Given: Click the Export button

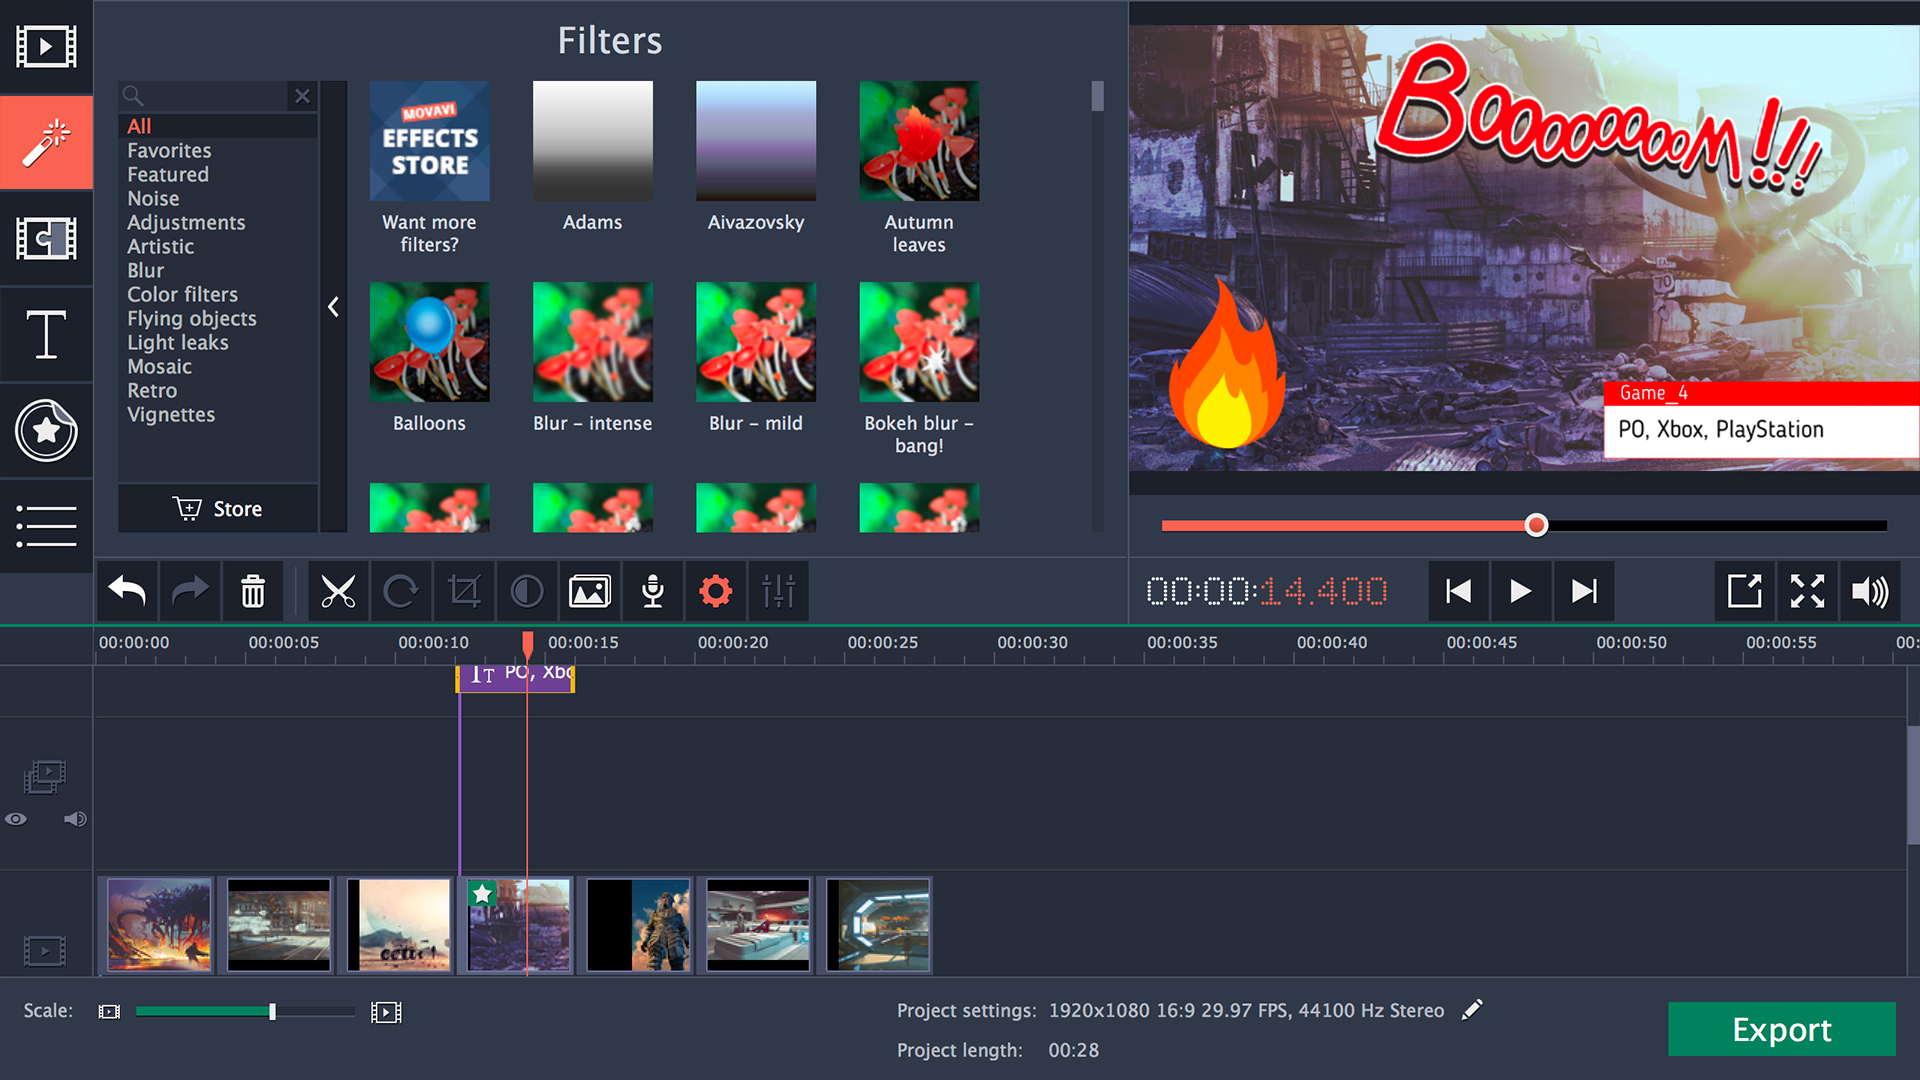Looking at the screenshot, I should 1783,1029.
